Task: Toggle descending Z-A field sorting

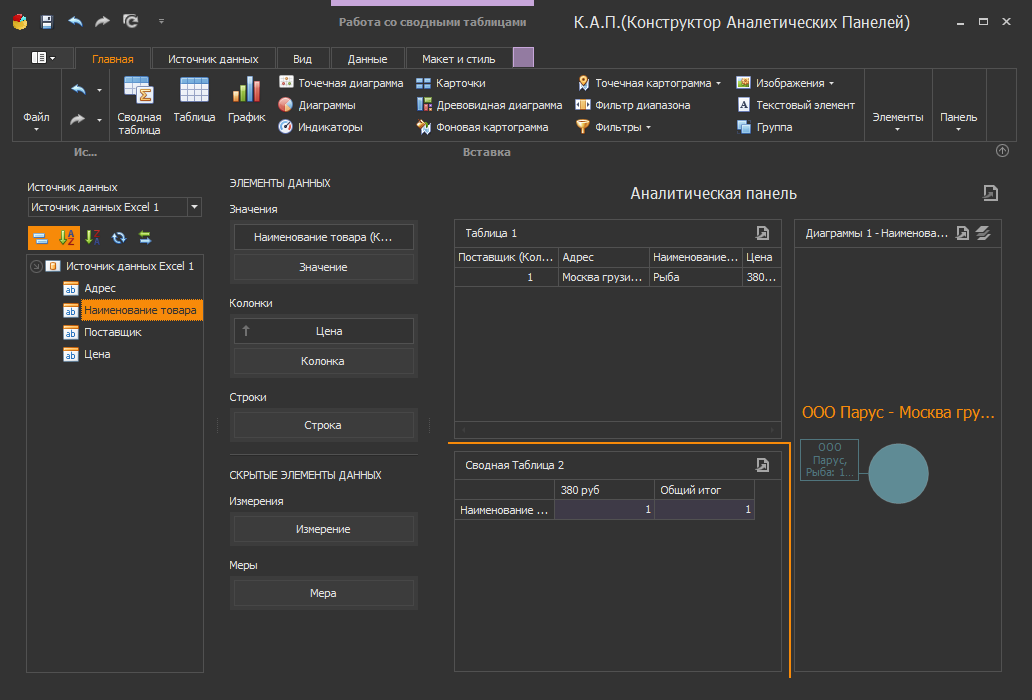Action: pyautogui.click(x=93, y=237)
